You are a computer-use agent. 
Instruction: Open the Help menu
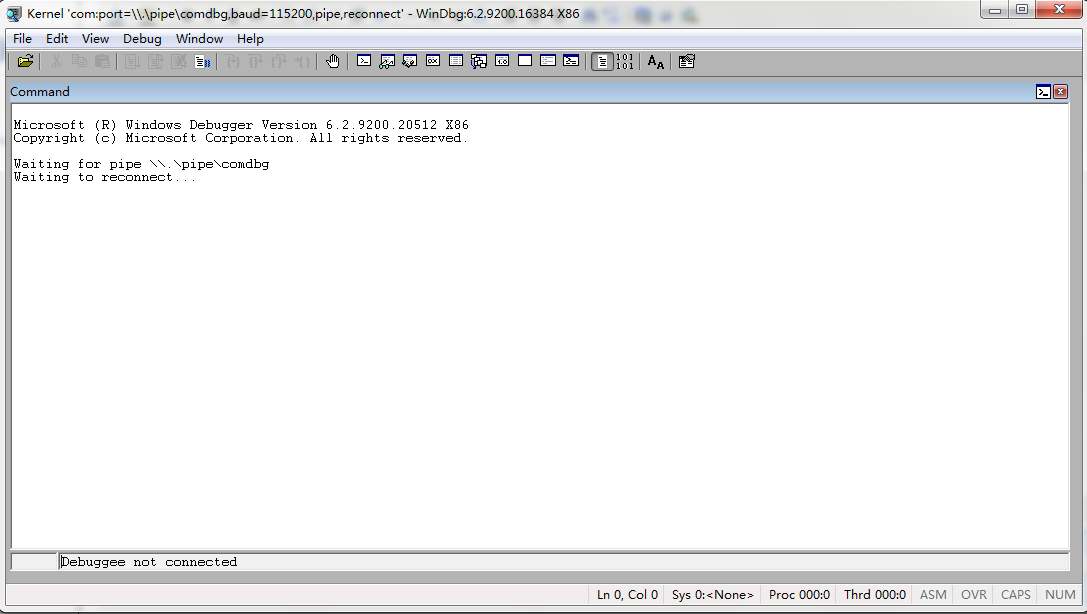click(x=250, y=39)
